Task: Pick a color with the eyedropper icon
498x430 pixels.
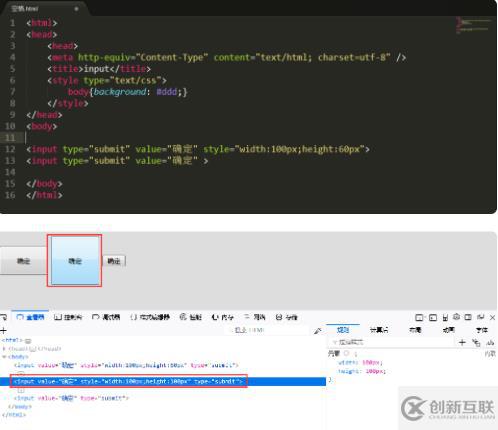Action: (318, 331)
